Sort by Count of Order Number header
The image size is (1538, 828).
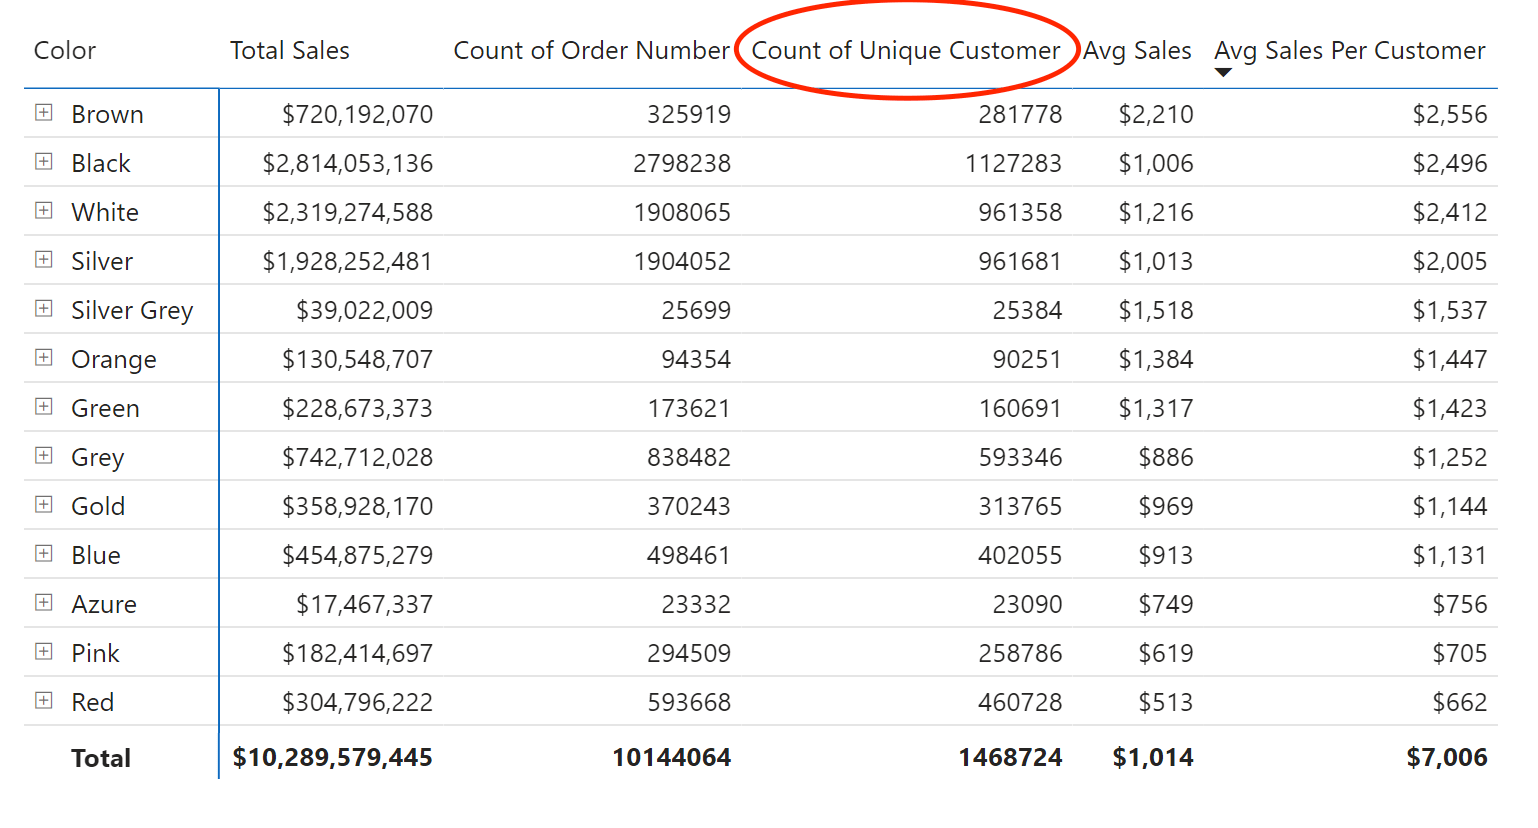591,50
